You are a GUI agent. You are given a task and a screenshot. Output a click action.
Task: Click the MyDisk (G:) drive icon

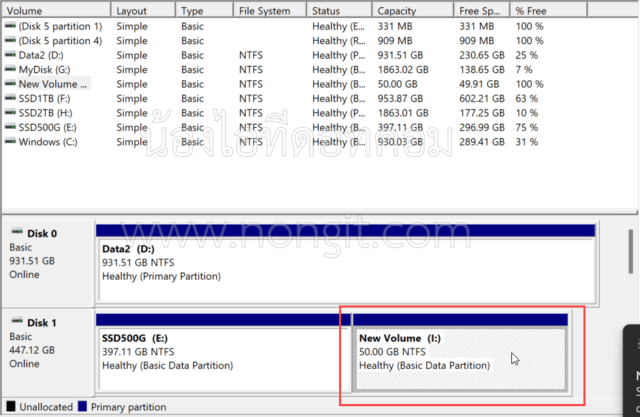(x=10, y=69)
